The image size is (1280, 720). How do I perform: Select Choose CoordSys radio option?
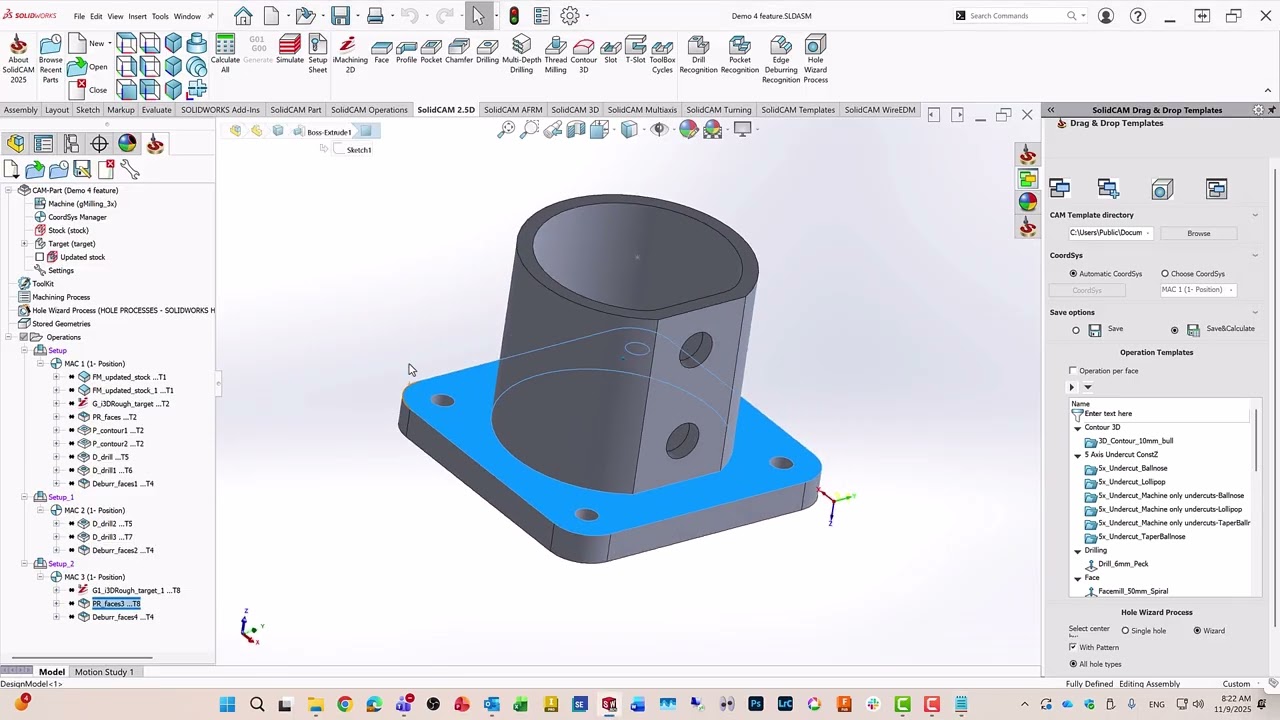pos(1165,274)
